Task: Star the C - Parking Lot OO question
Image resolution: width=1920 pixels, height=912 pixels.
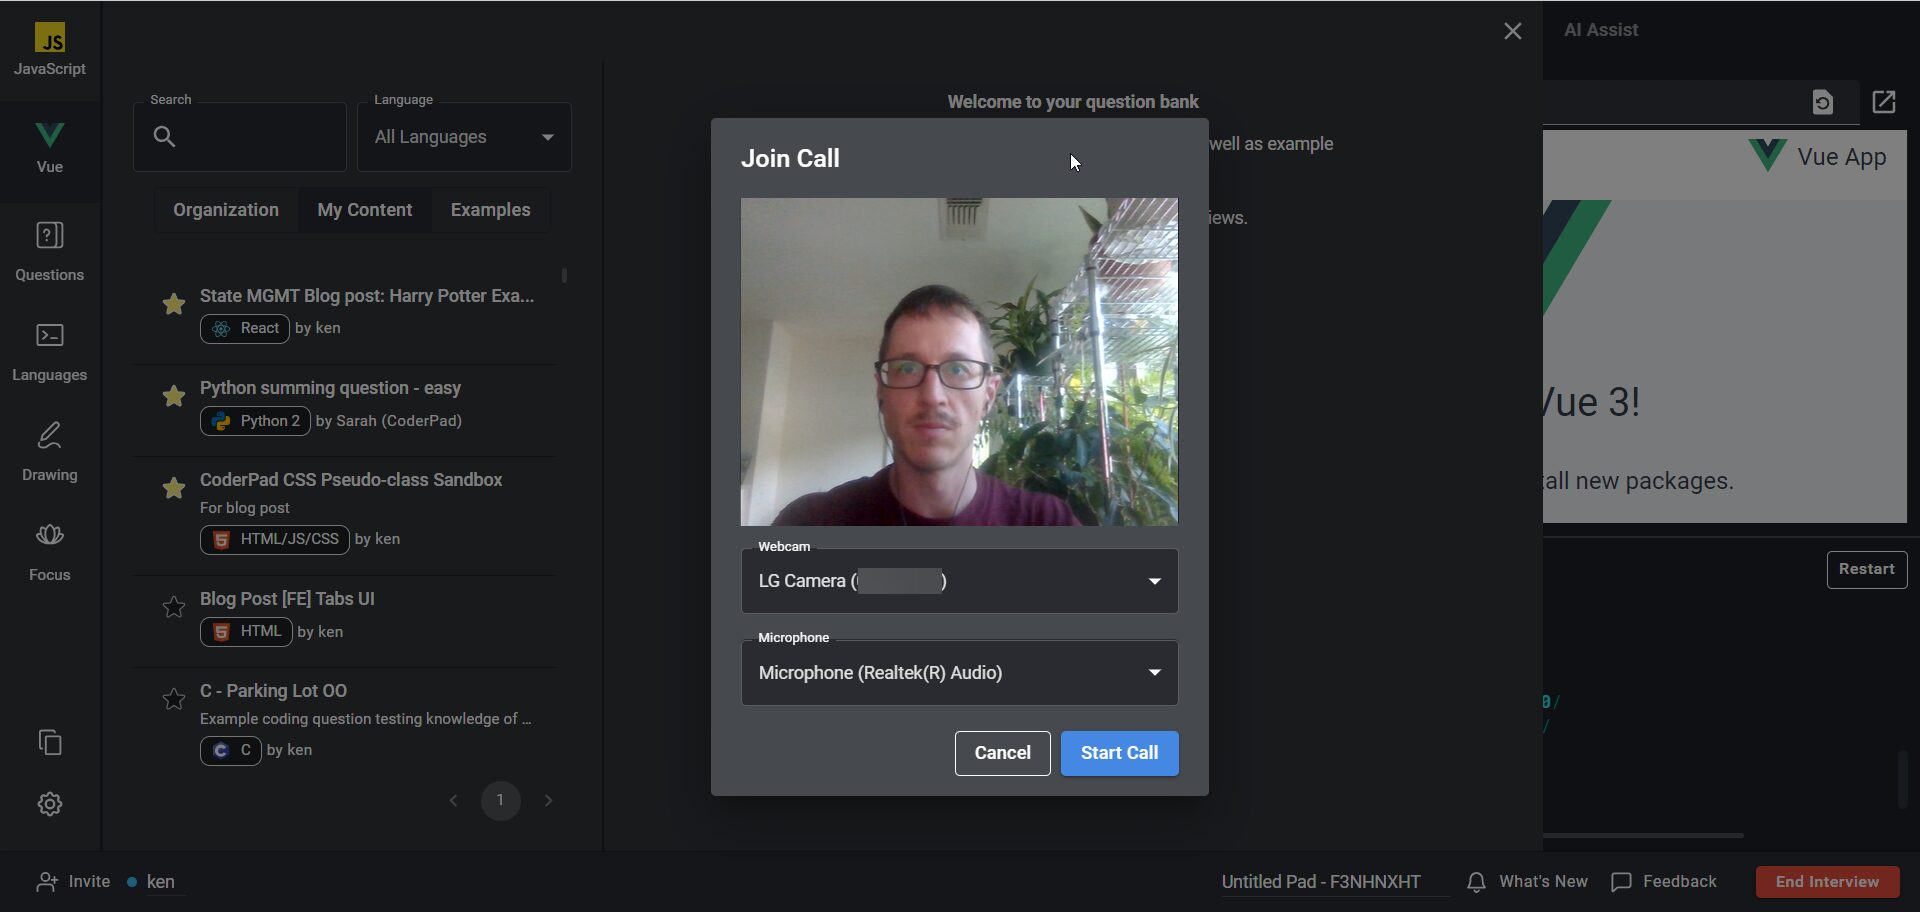Action: coord(174,699)
